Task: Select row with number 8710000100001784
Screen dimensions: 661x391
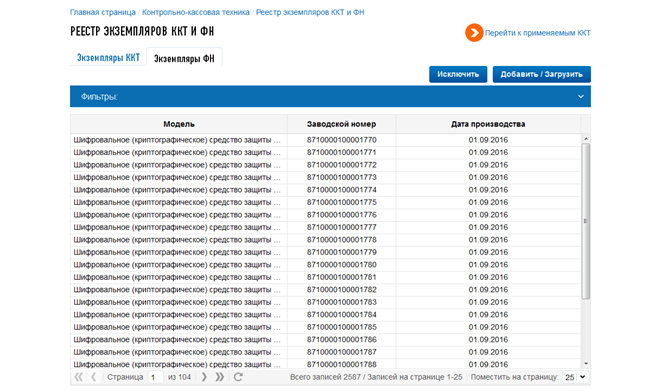Action: (325, 315)
